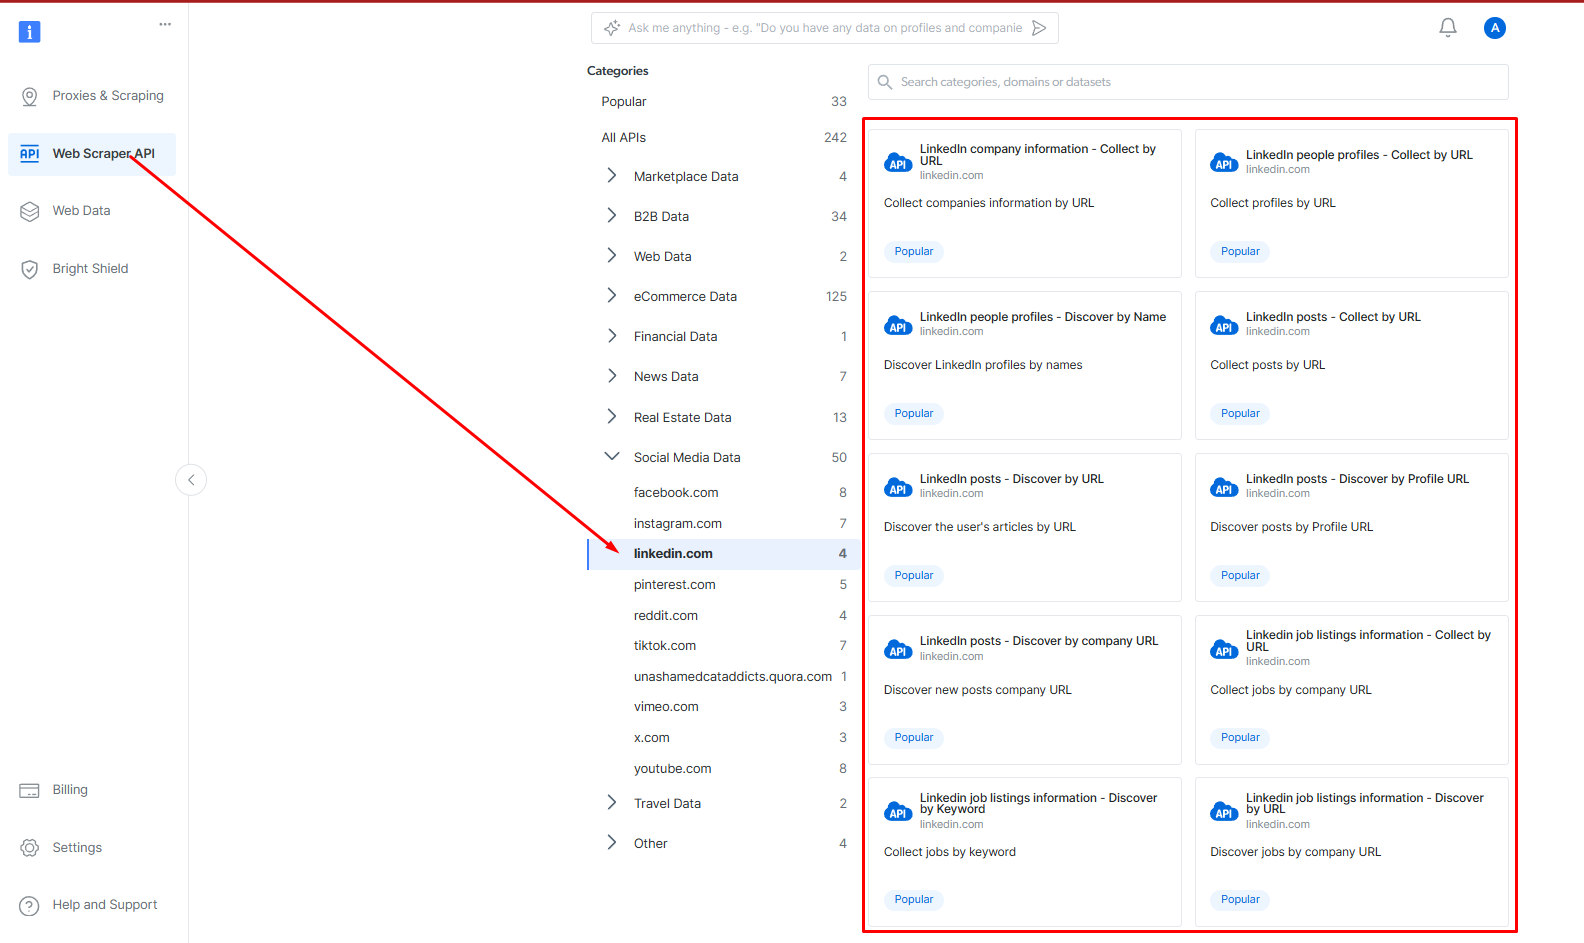Click the Bright Shield icon
The image size is (1584, 943).
(30, 269)
